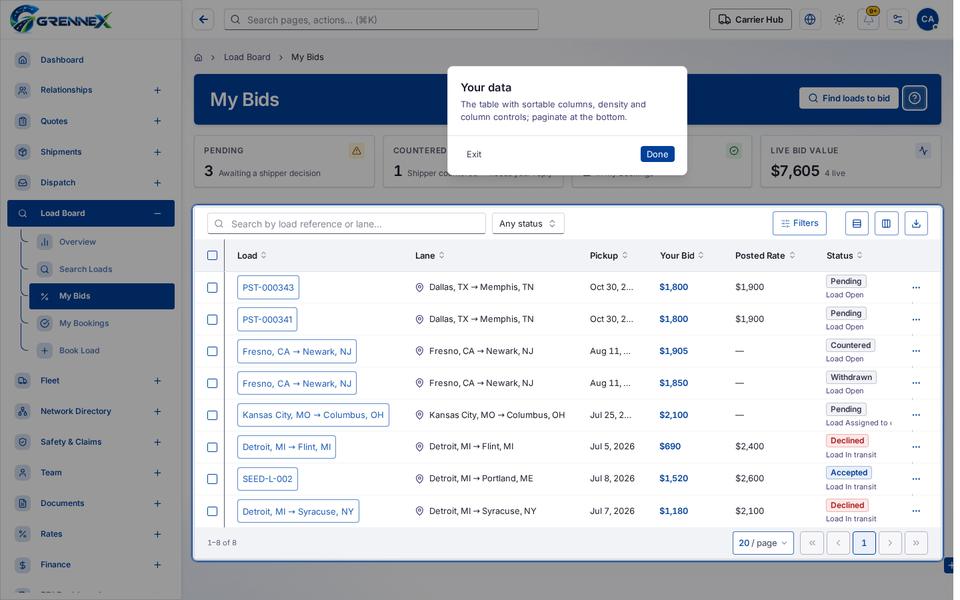
Task: Click the load reference or lane search box
Action: [x=347, y=223]
